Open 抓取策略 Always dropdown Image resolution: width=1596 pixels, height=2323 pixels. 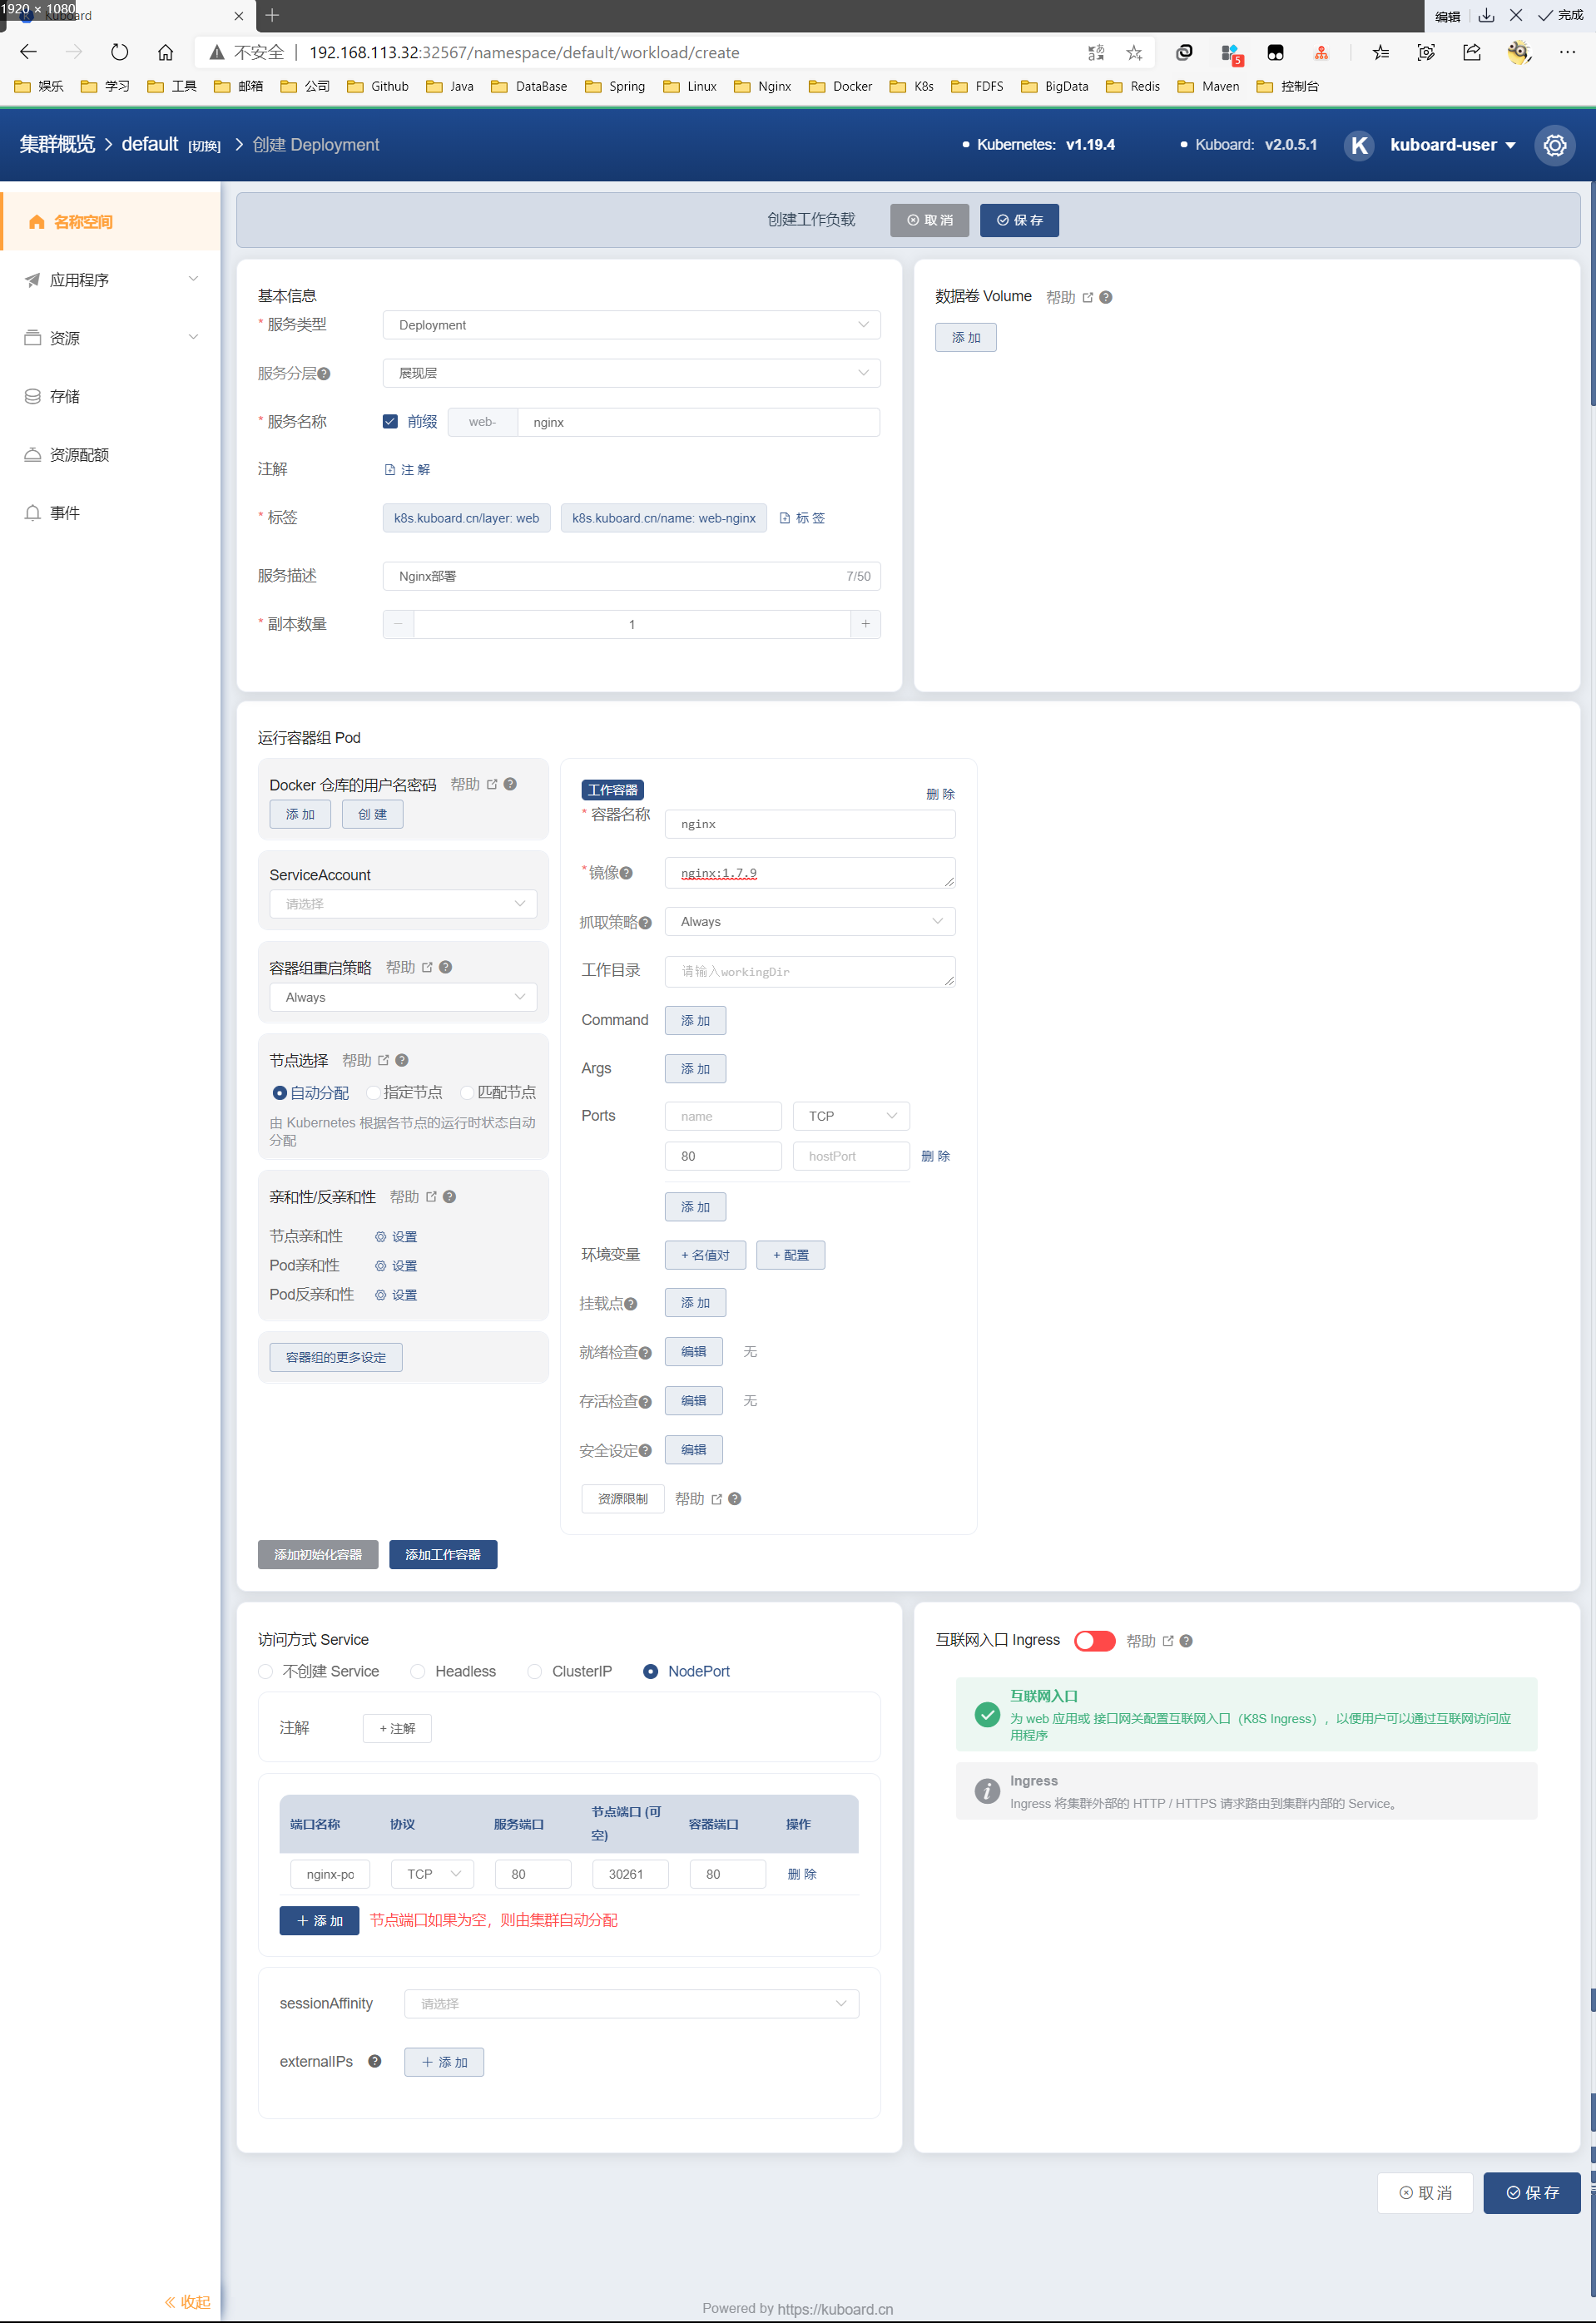click(x=810, y=921)
